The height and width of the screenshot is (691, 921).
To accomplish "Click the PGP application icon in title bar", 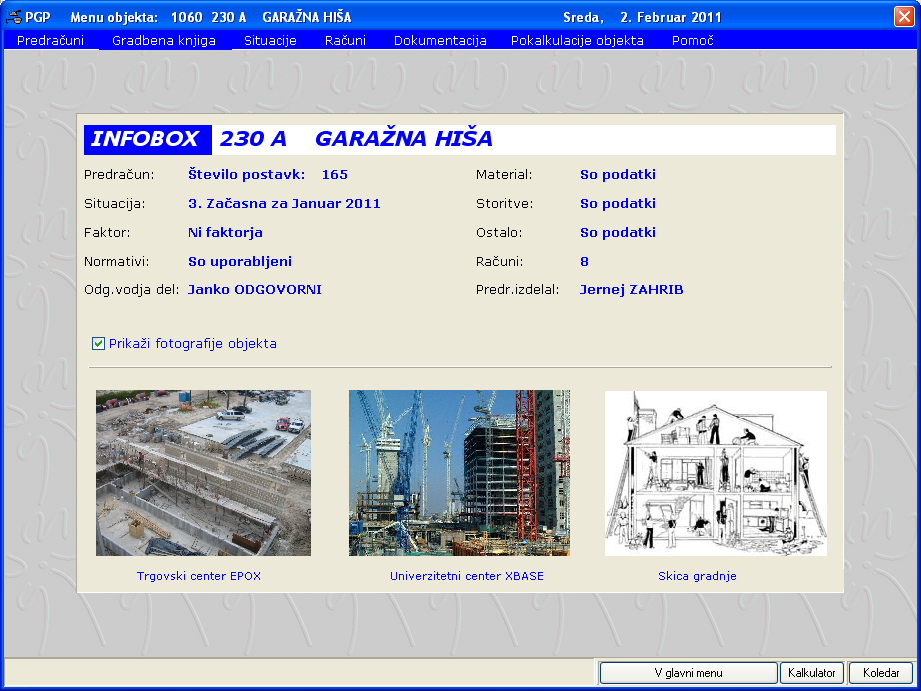I will tap(14, 17).
